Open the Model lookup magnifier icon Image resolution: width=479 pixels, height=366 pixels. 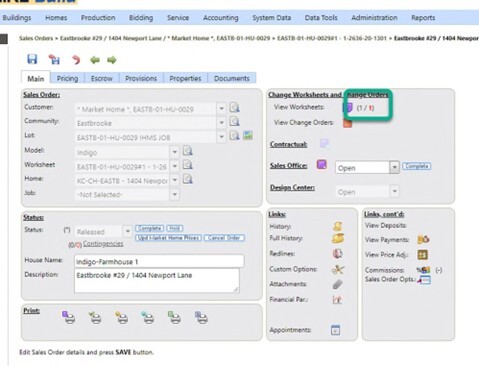click(x=188, y=151)
